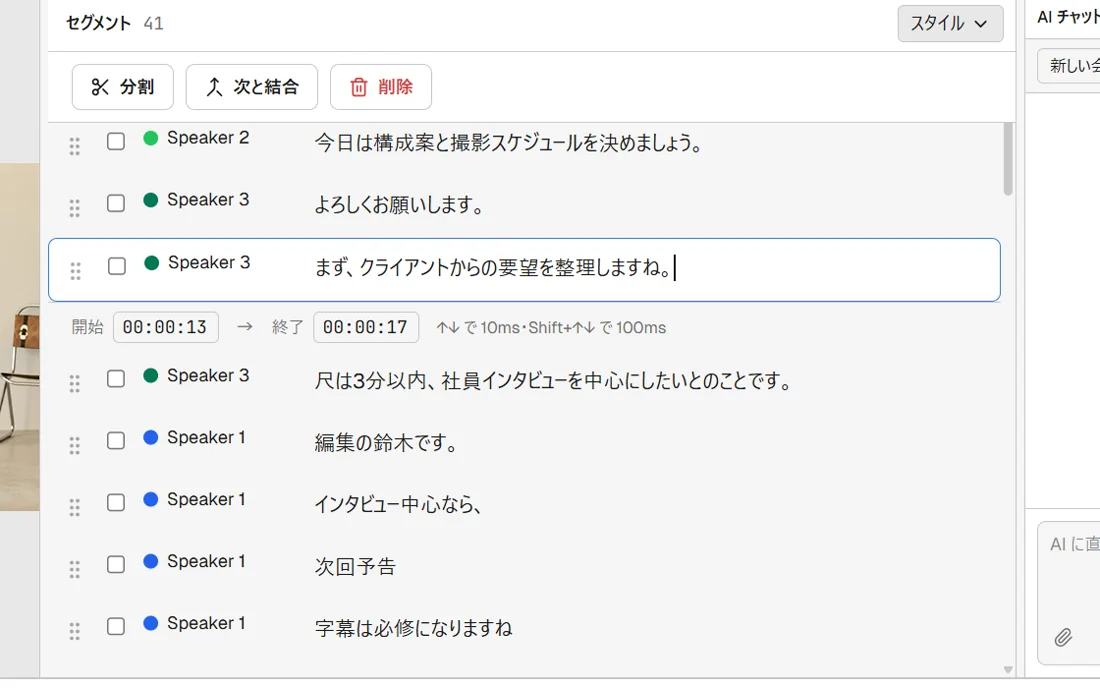Click the segment list vertical scrollbar thumb

[x=1008, y=159]
